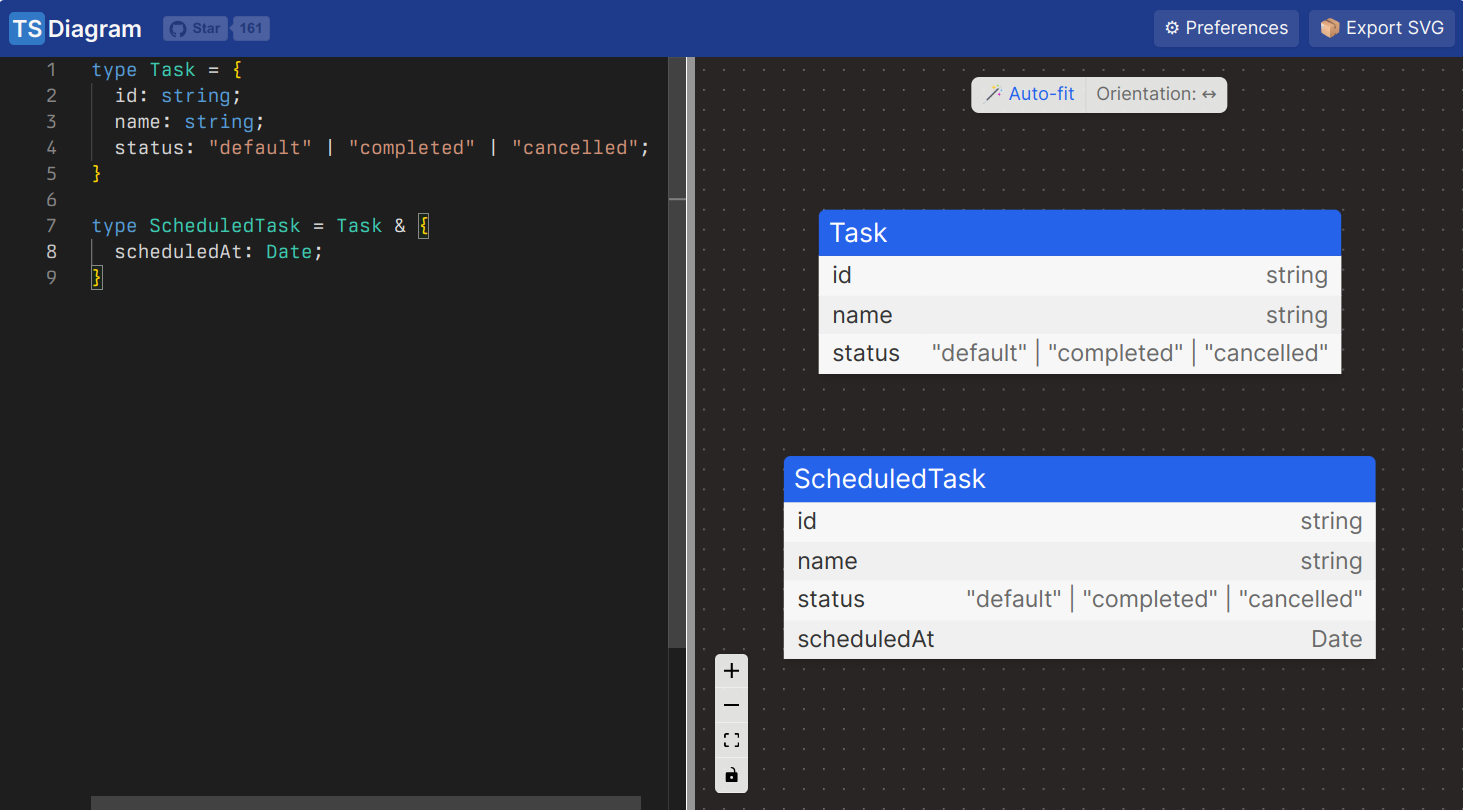Image resolution: width=1463 pixels, height=810 pixels.
Task: Click the panel split divider handle
Action: coord(690,433)
